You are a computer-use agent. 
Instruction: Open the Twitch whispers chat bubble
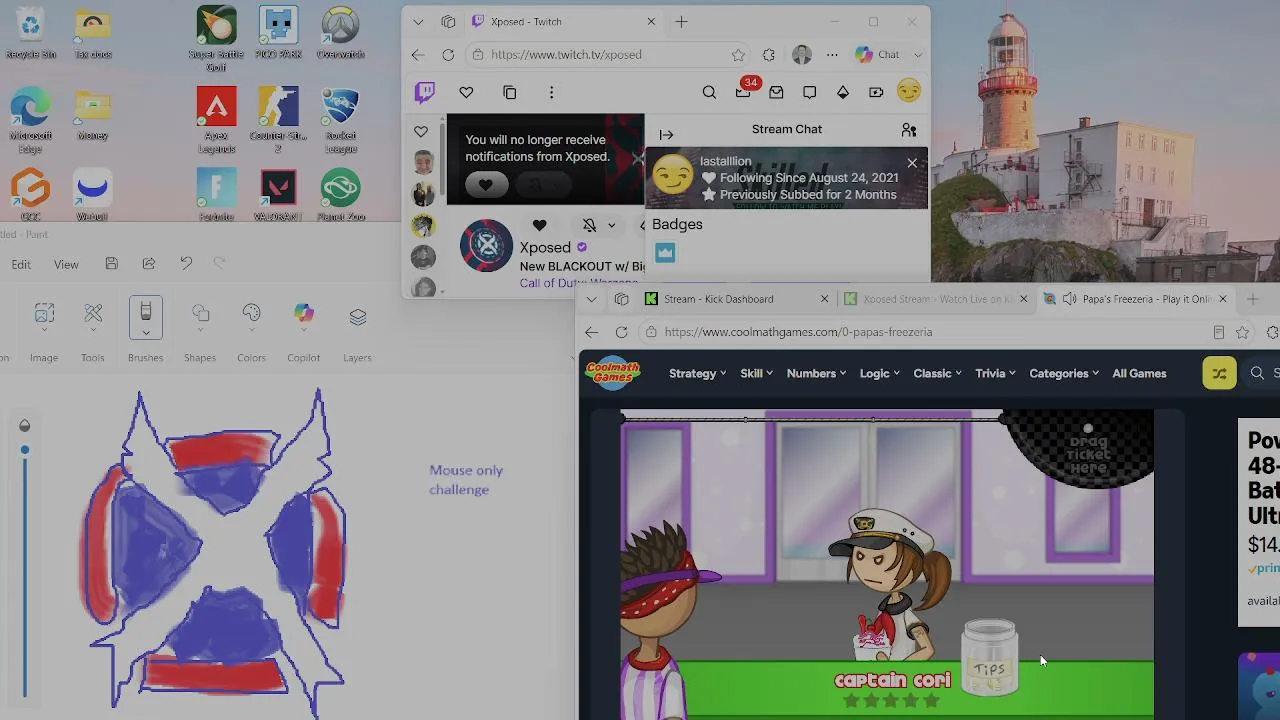[x=809, y=93]
